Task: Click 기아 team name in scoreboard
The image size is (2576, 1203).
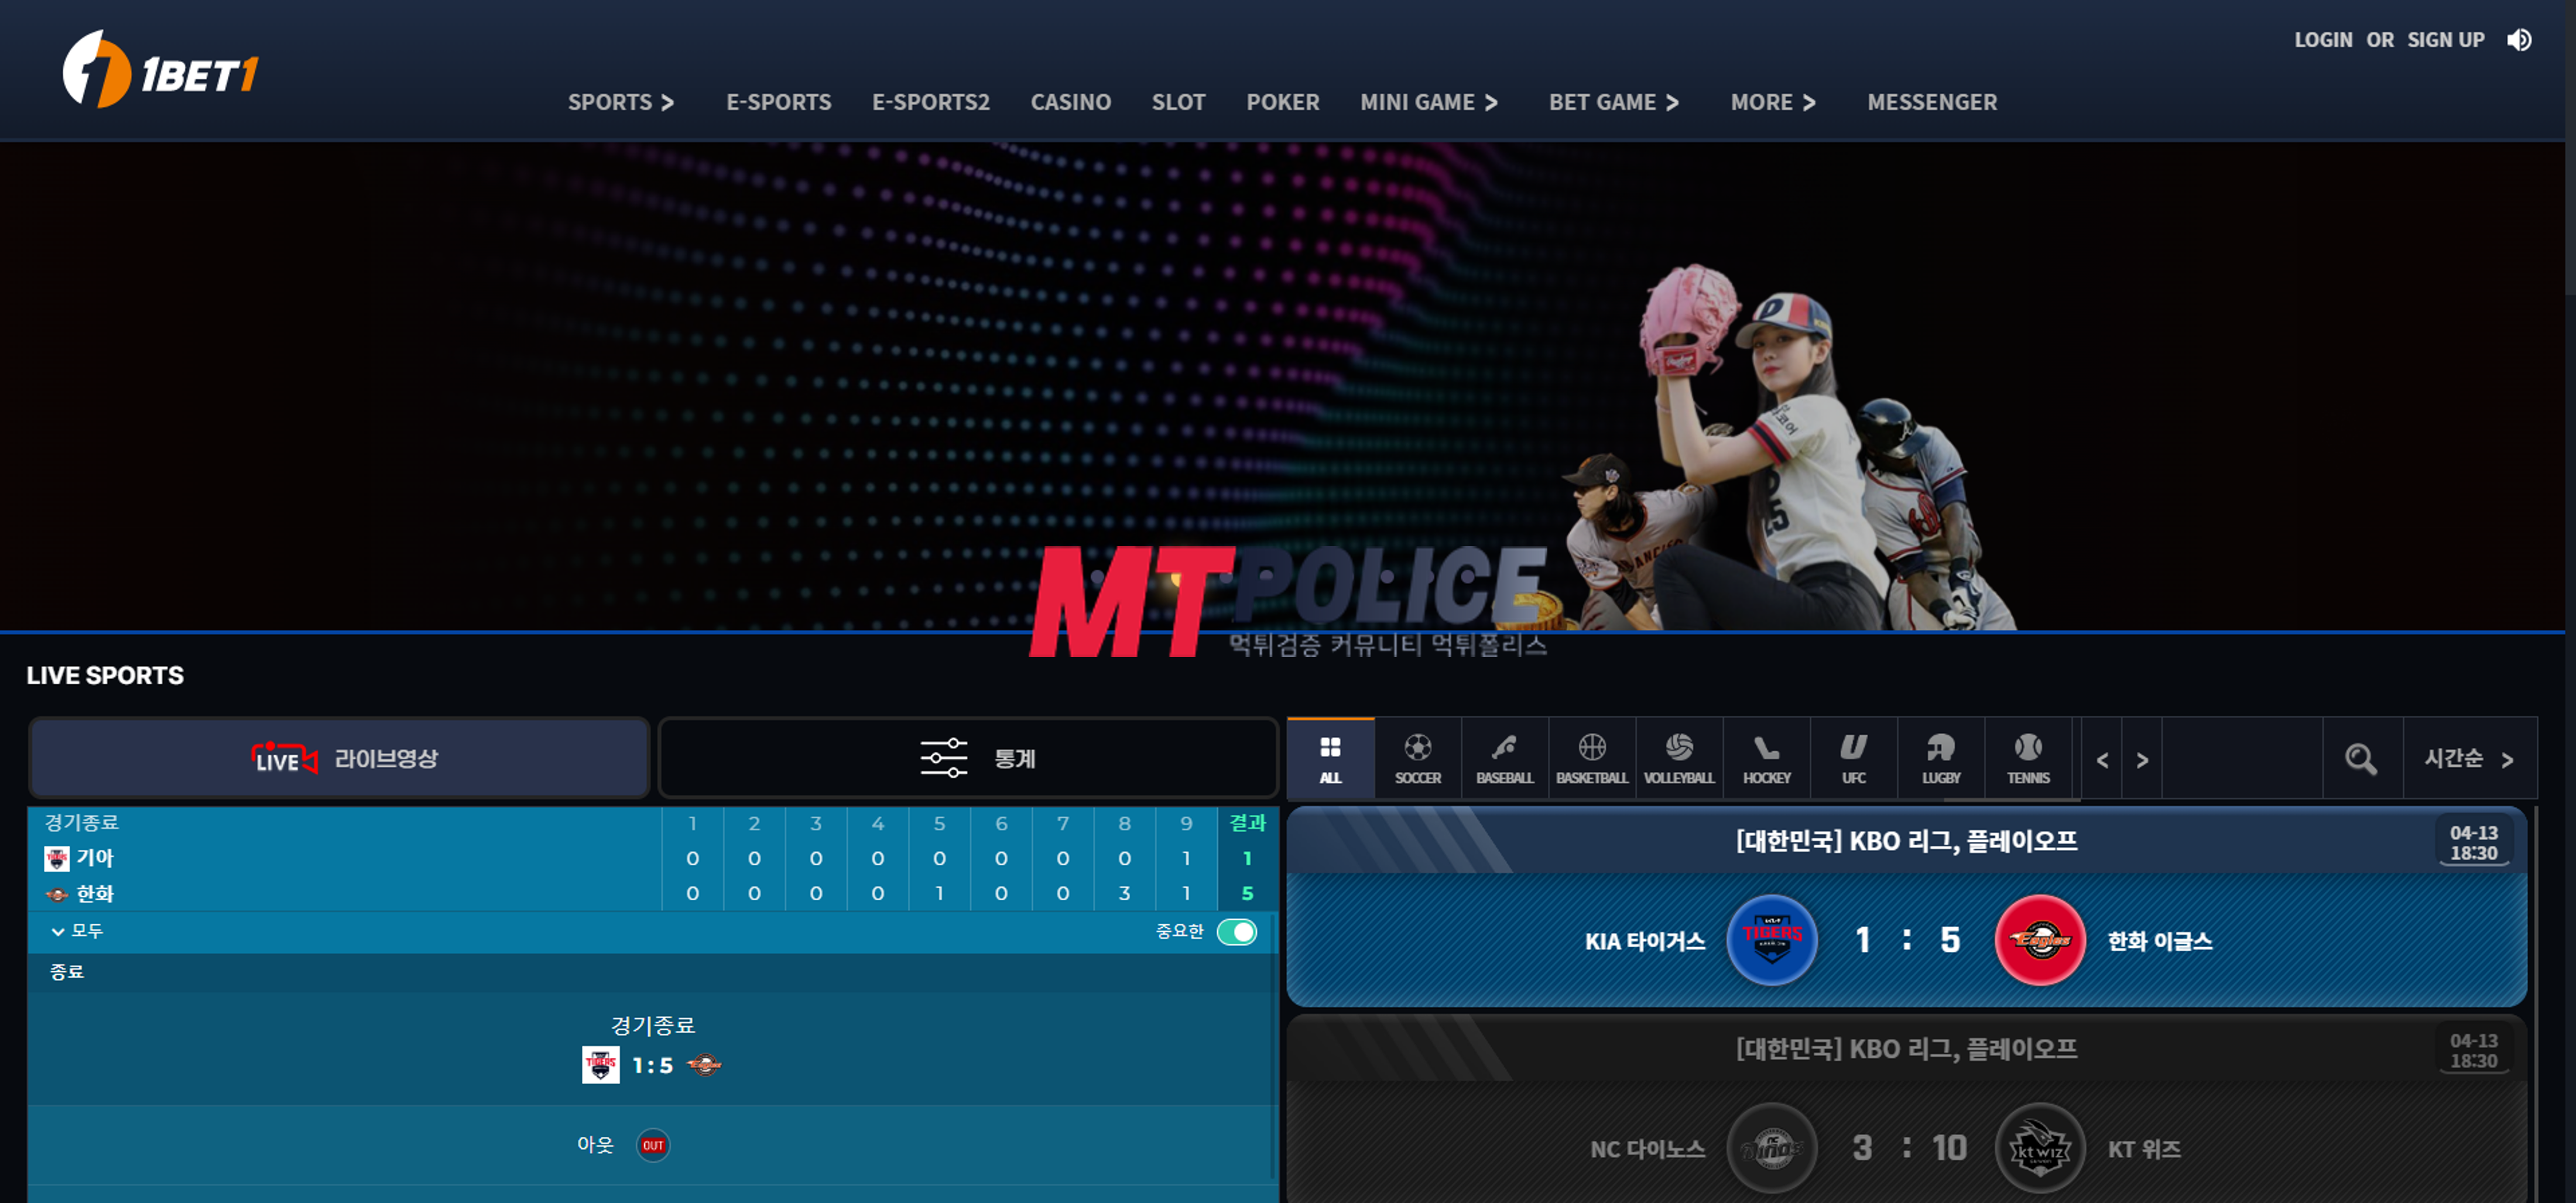Action: coord(95,858)
